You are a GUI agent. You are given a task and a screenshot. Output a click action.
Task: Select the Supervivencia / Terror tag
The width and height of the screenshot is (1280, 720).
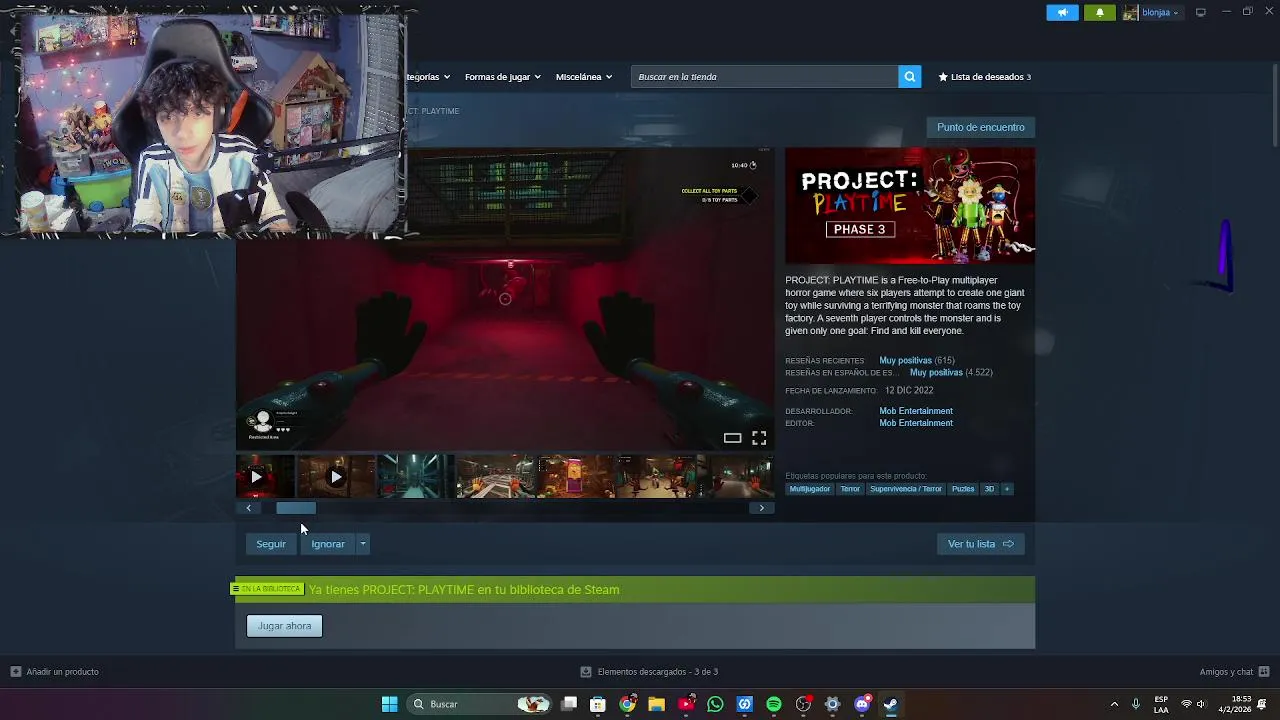click(x=906, y=489)
